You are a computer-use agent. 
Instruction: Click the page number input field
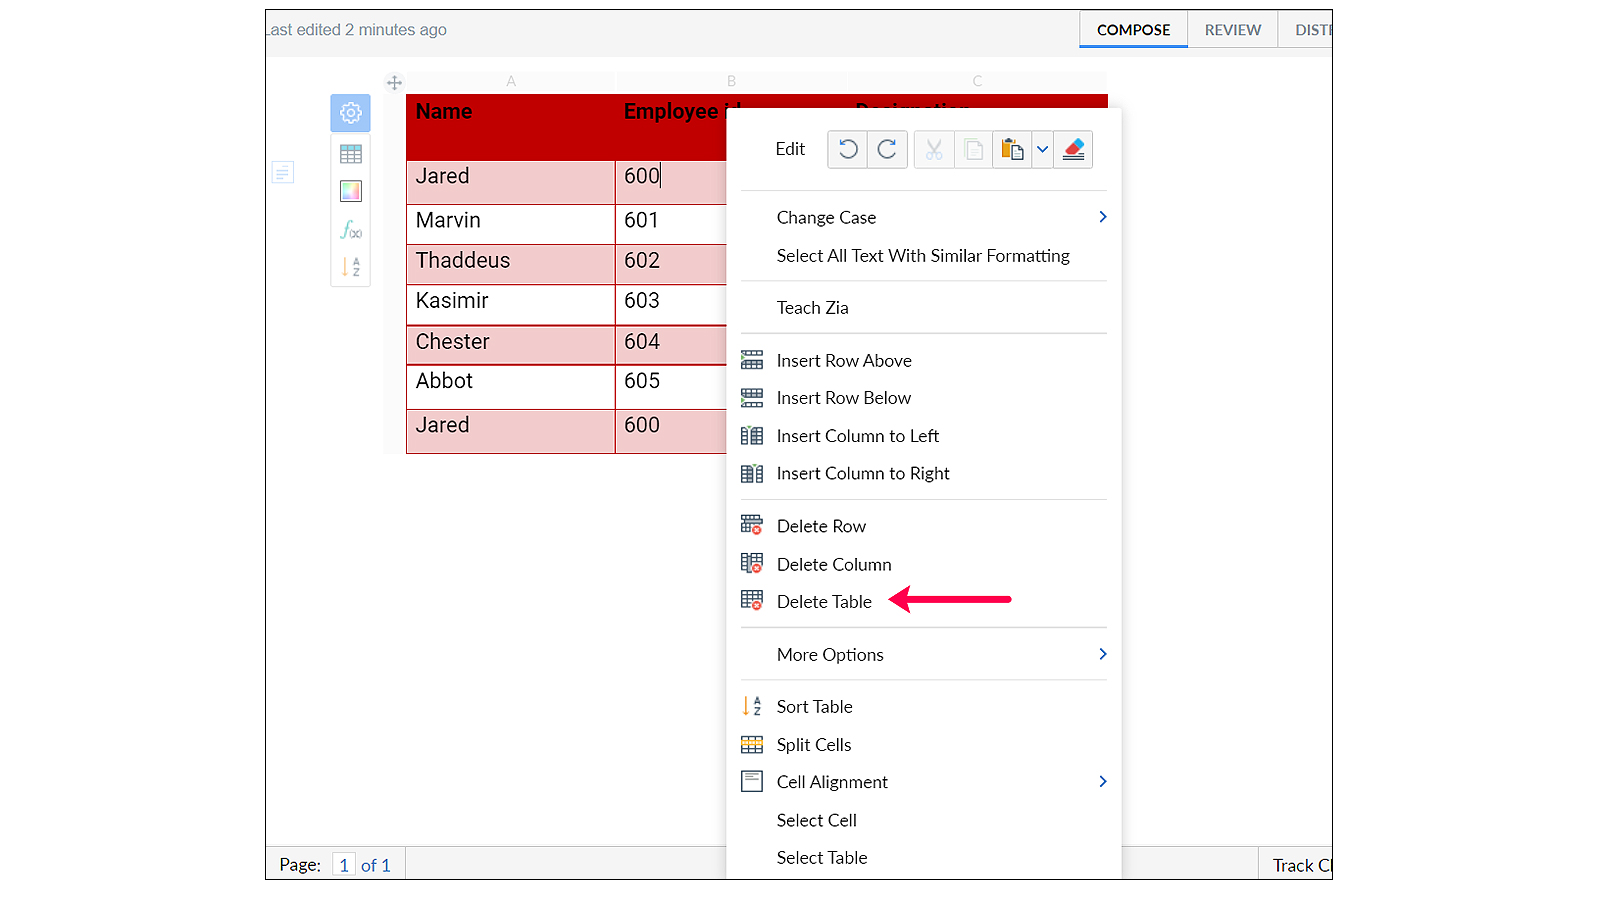point(343,865)
